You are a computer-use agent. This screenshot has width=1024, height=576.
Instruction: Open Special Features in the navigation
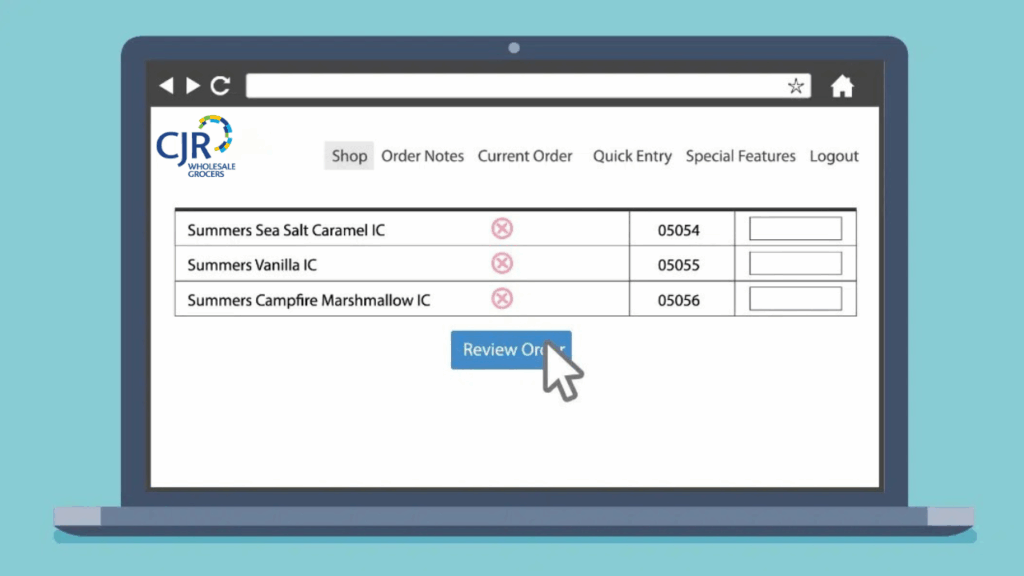pyautogui.click(x=740, y=156)
